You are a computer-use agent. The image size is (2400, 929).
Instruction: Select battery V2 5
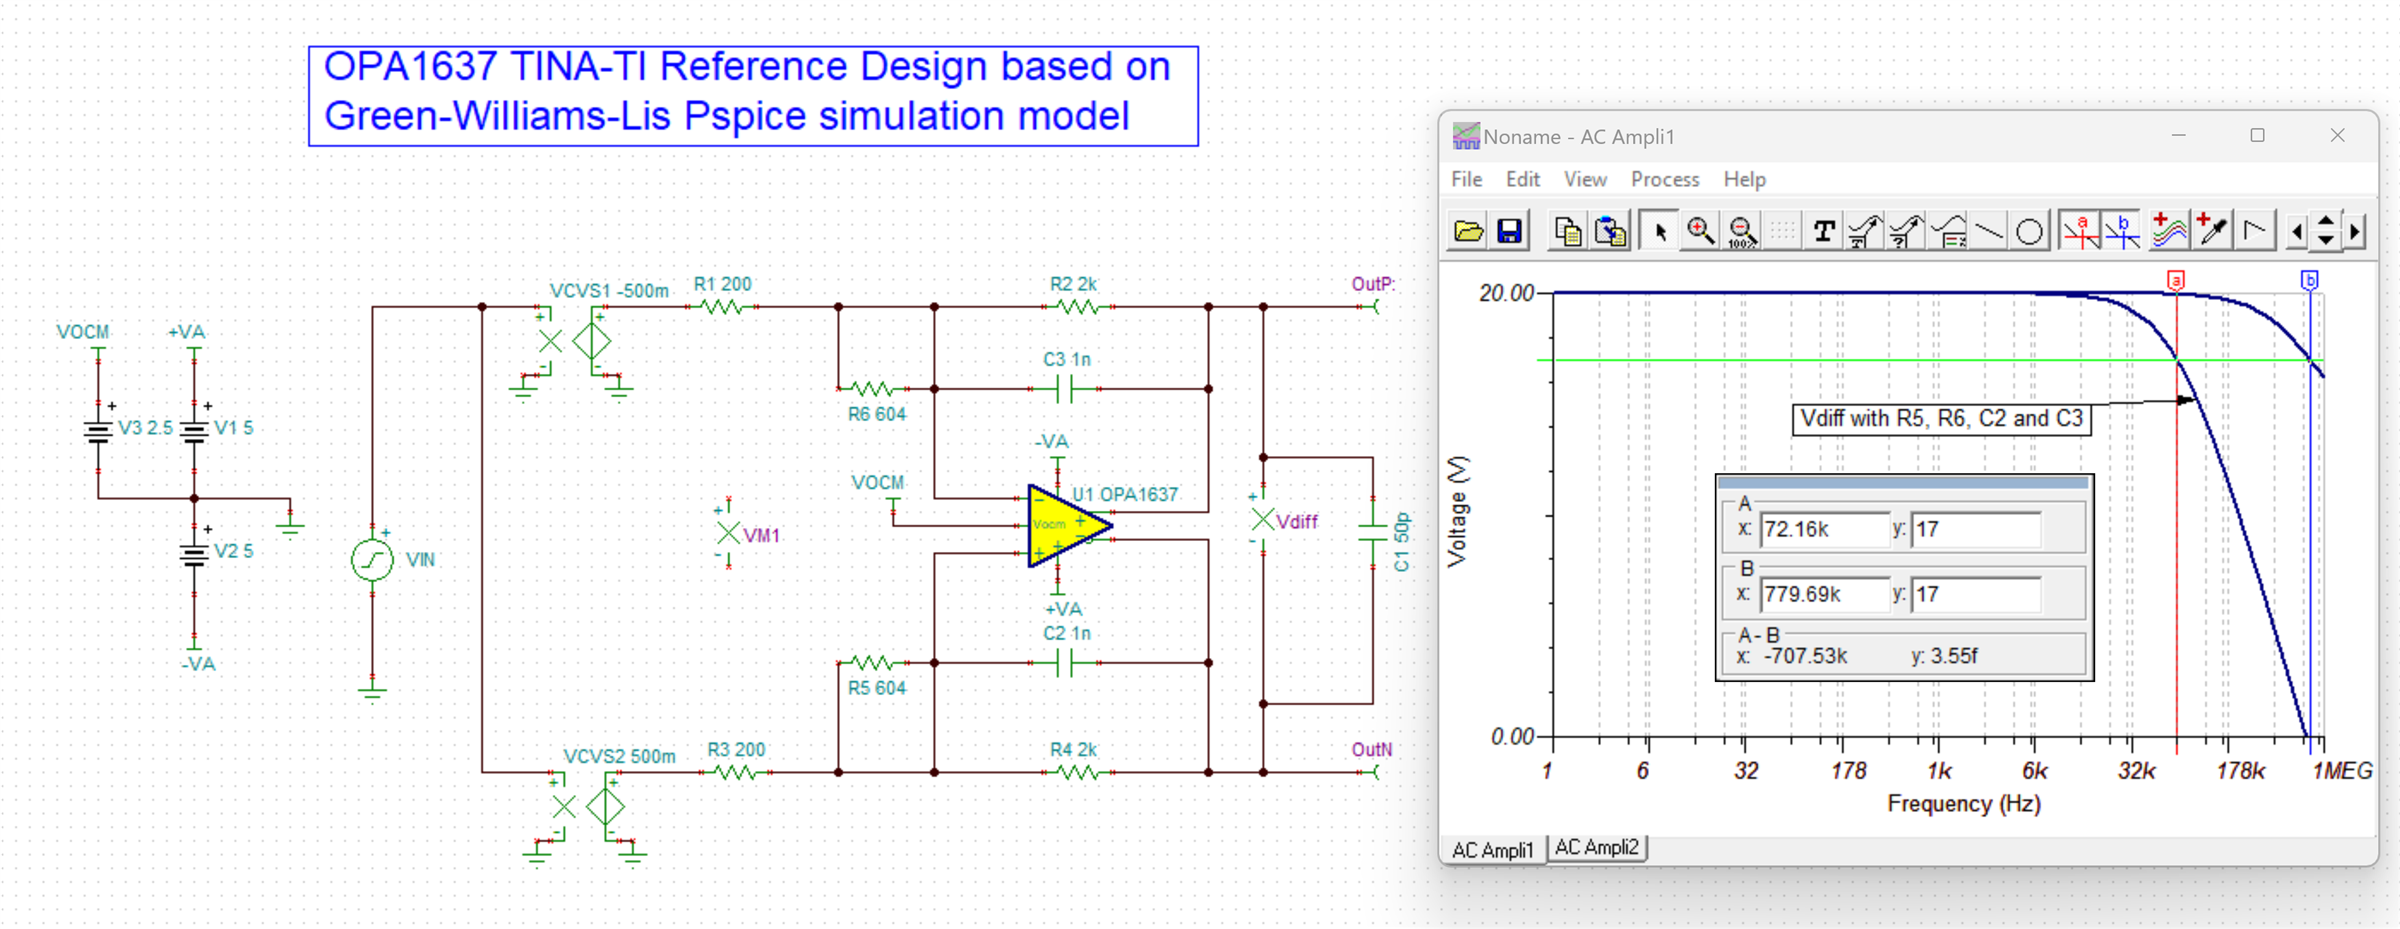click(x=194, y=554)
